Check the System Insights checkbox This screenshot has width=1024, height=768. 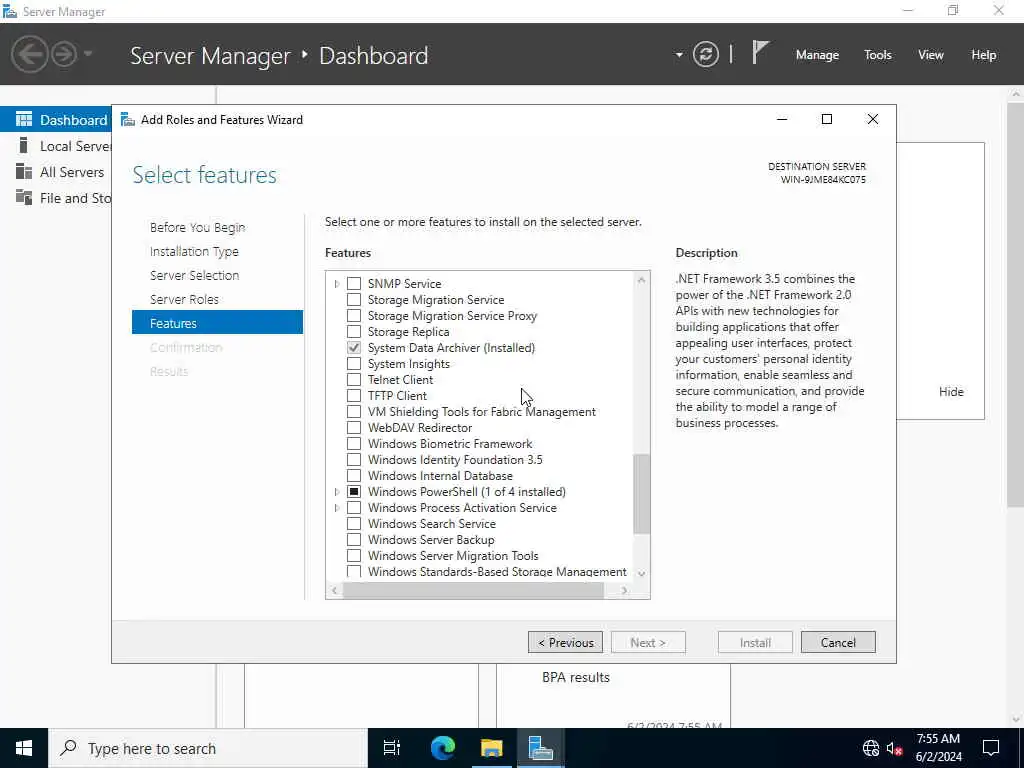354,364
